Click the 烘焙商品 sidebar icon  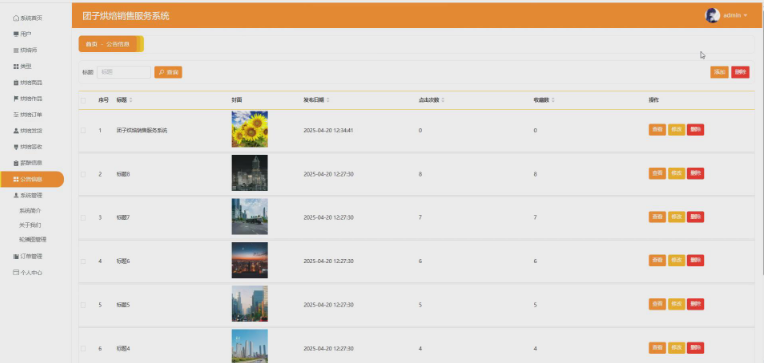(x=16, y=82)
